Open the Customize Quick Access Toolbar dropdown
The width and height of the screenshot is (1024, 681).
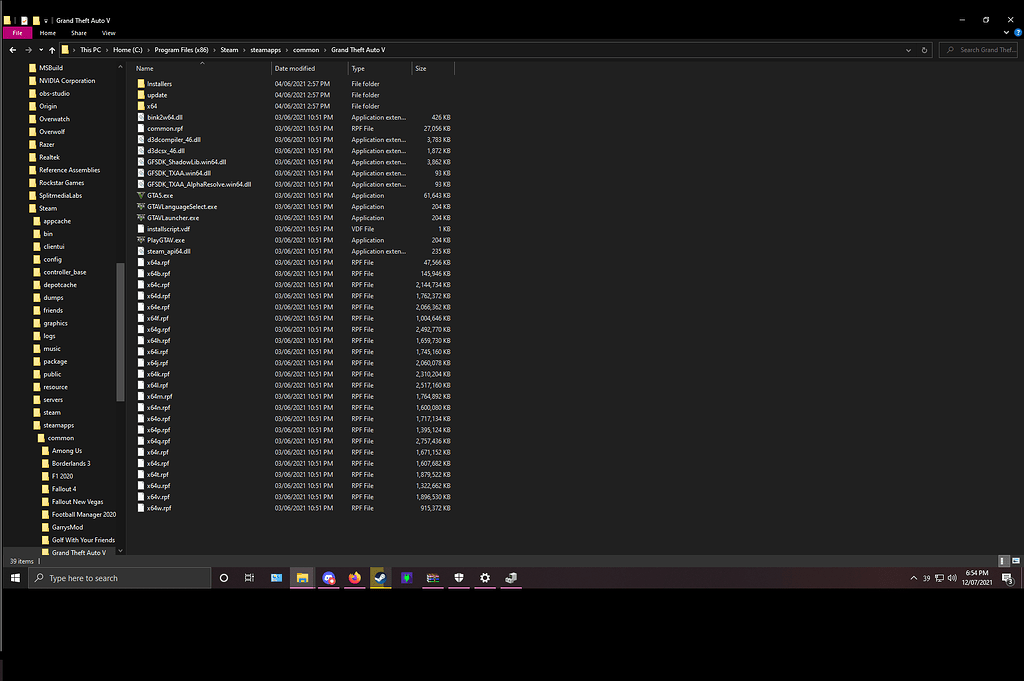[x=46, y=21]
